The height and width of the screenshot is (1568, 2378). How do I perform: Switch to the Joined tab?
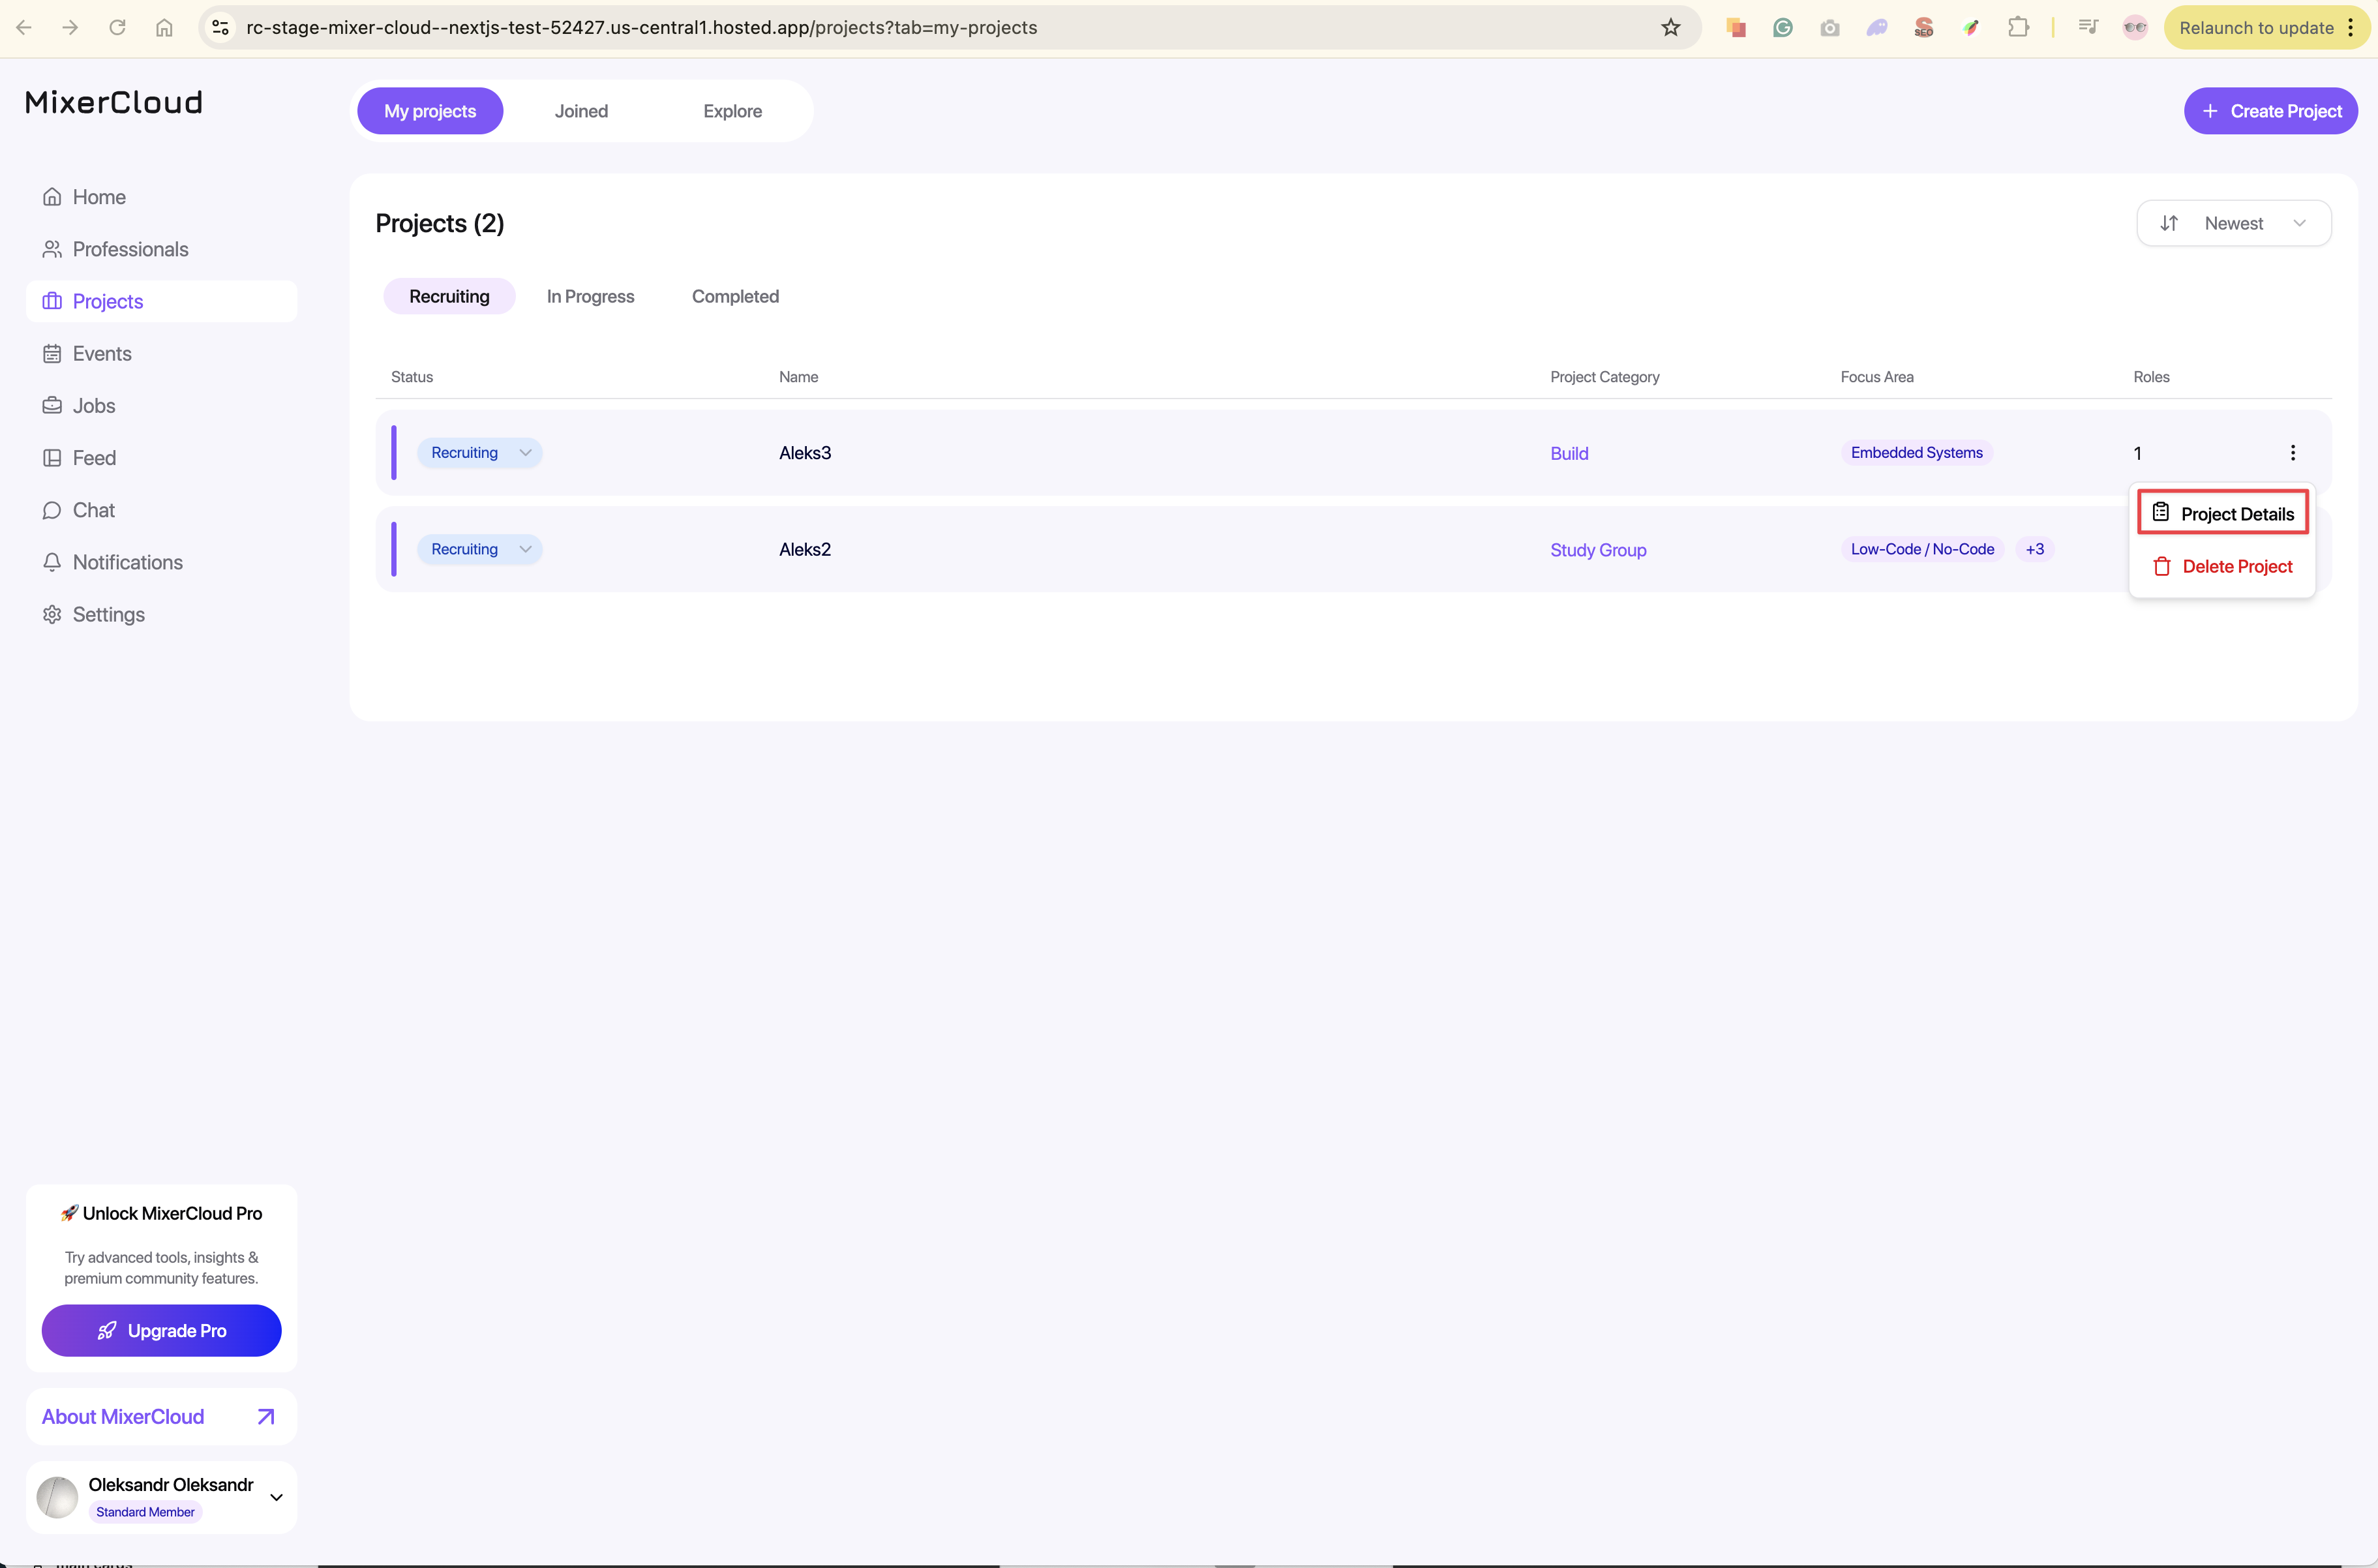(x=581, y=111)
